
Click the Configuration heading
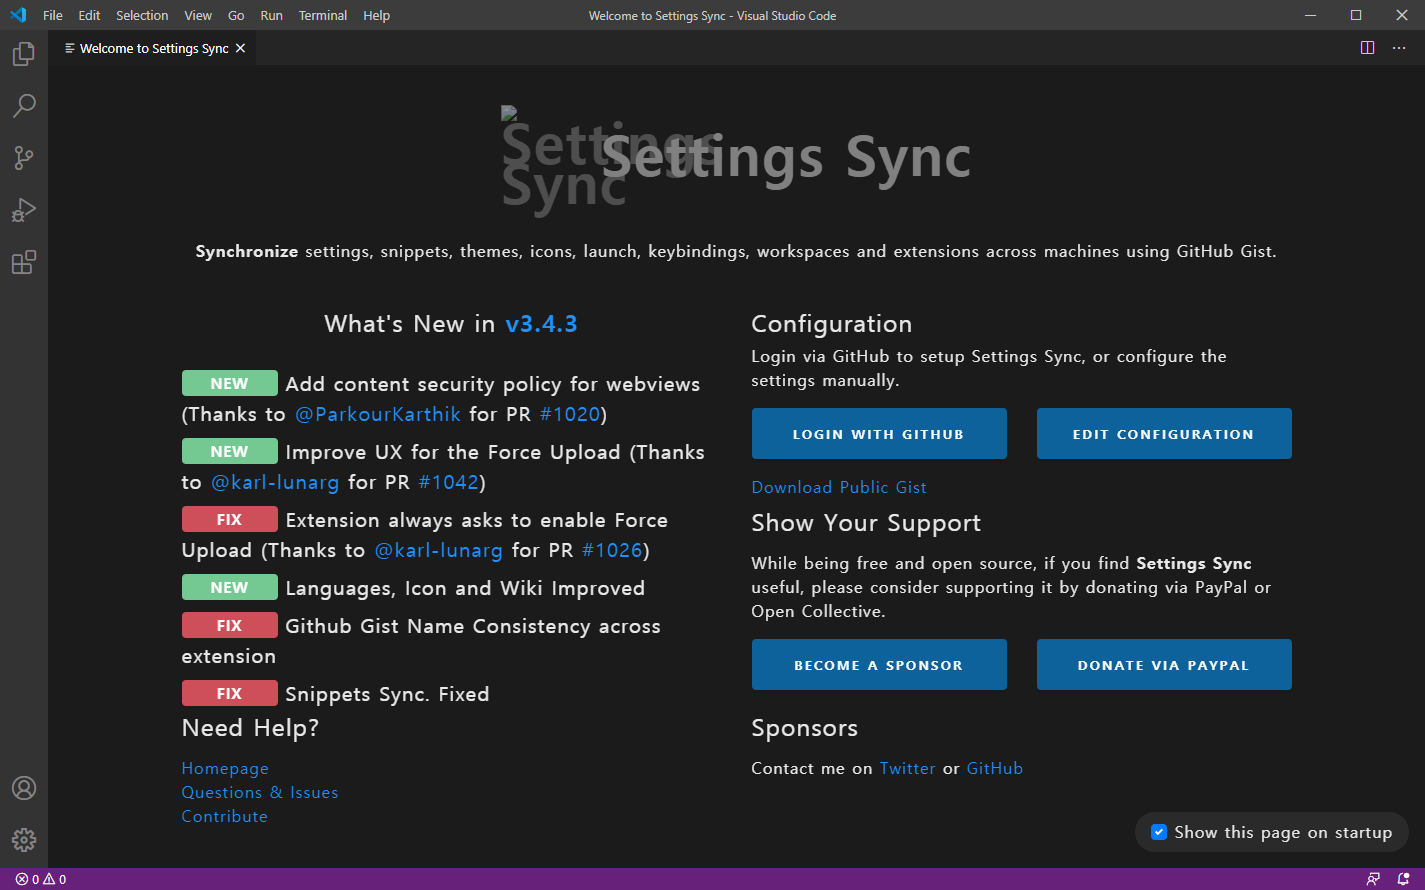coord(832,324)
